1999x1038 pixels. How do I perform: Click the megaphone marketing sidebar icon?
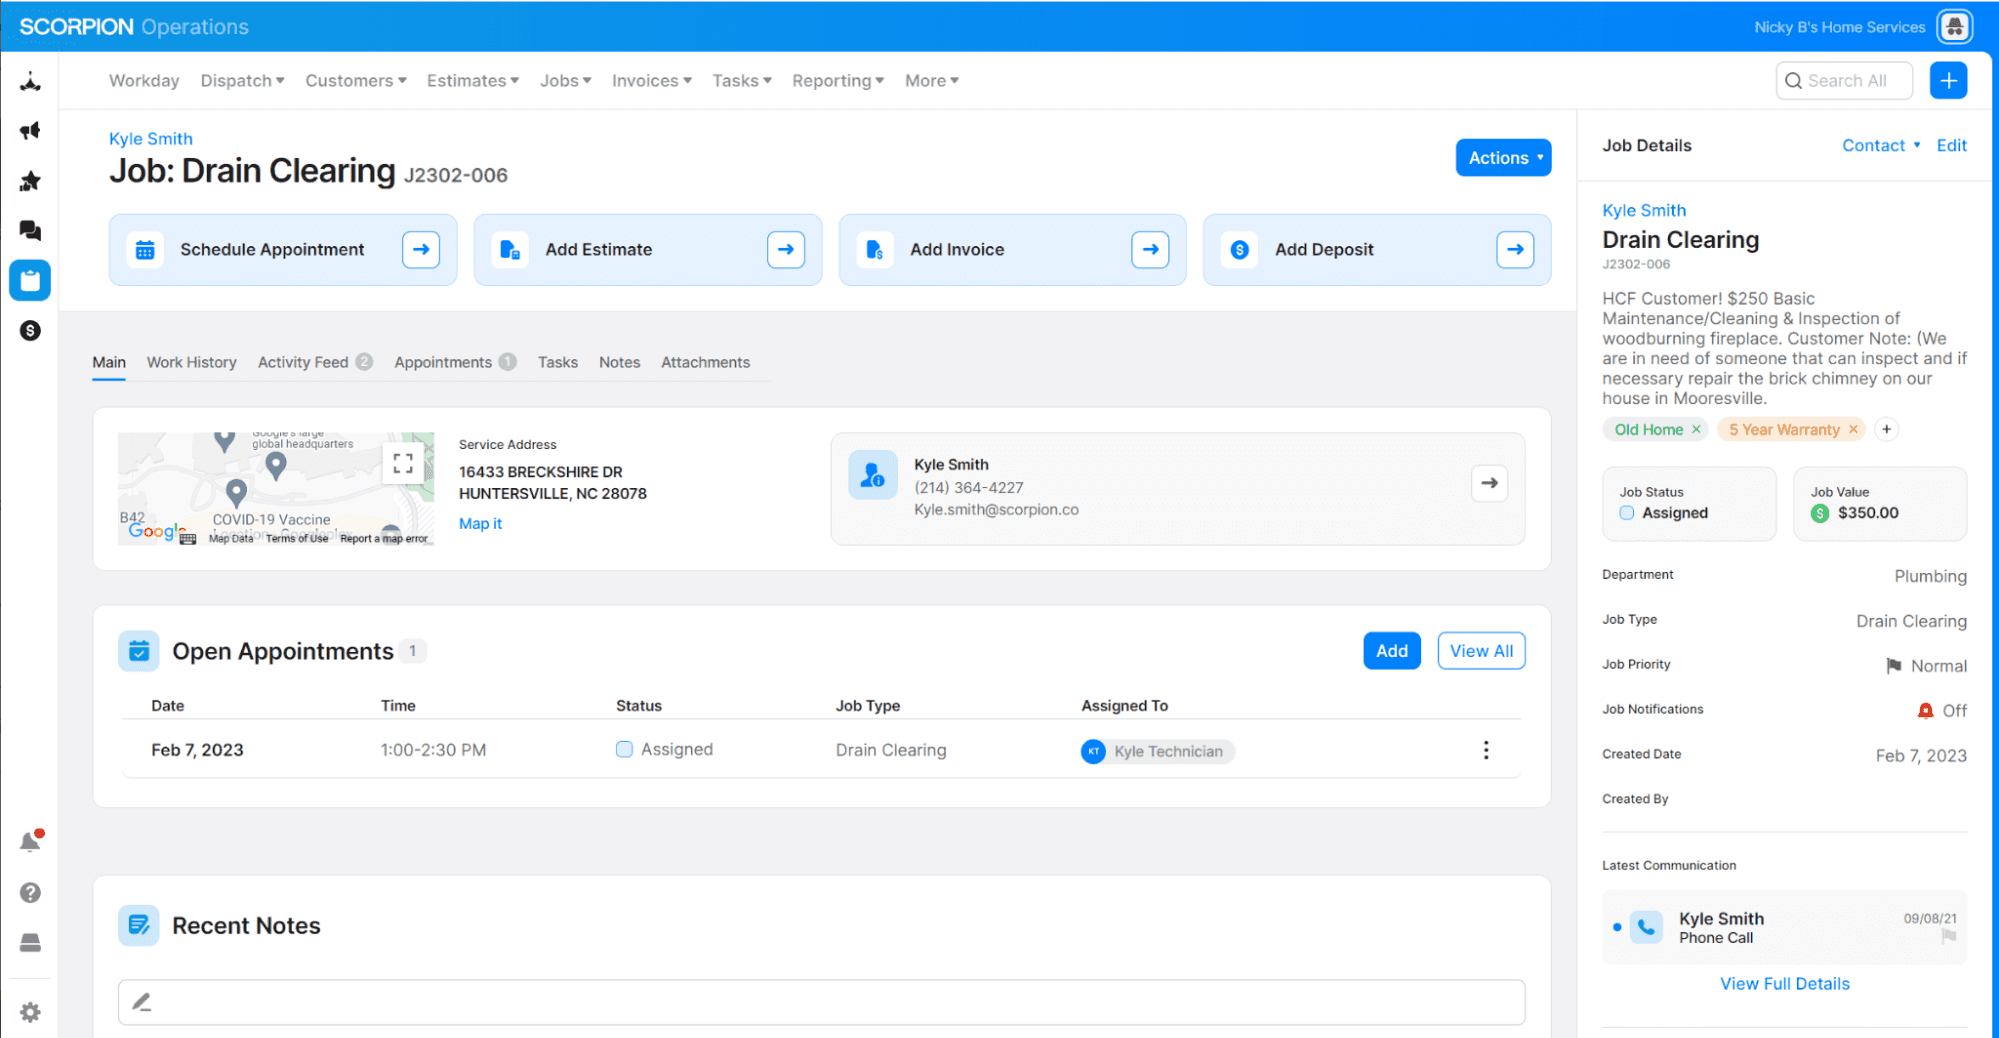coord(30,131)
